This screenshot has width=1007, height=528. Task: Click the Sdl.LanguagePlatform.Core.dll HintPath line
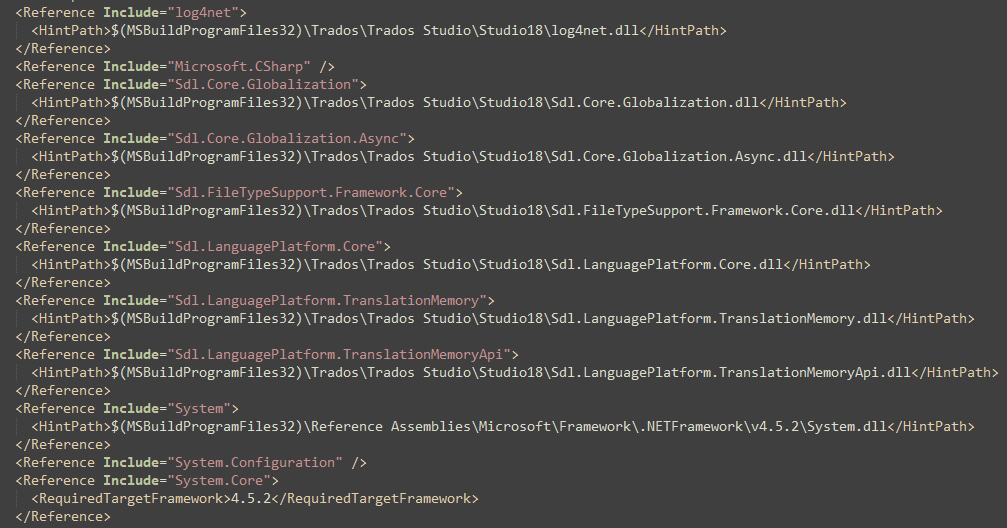451,264
